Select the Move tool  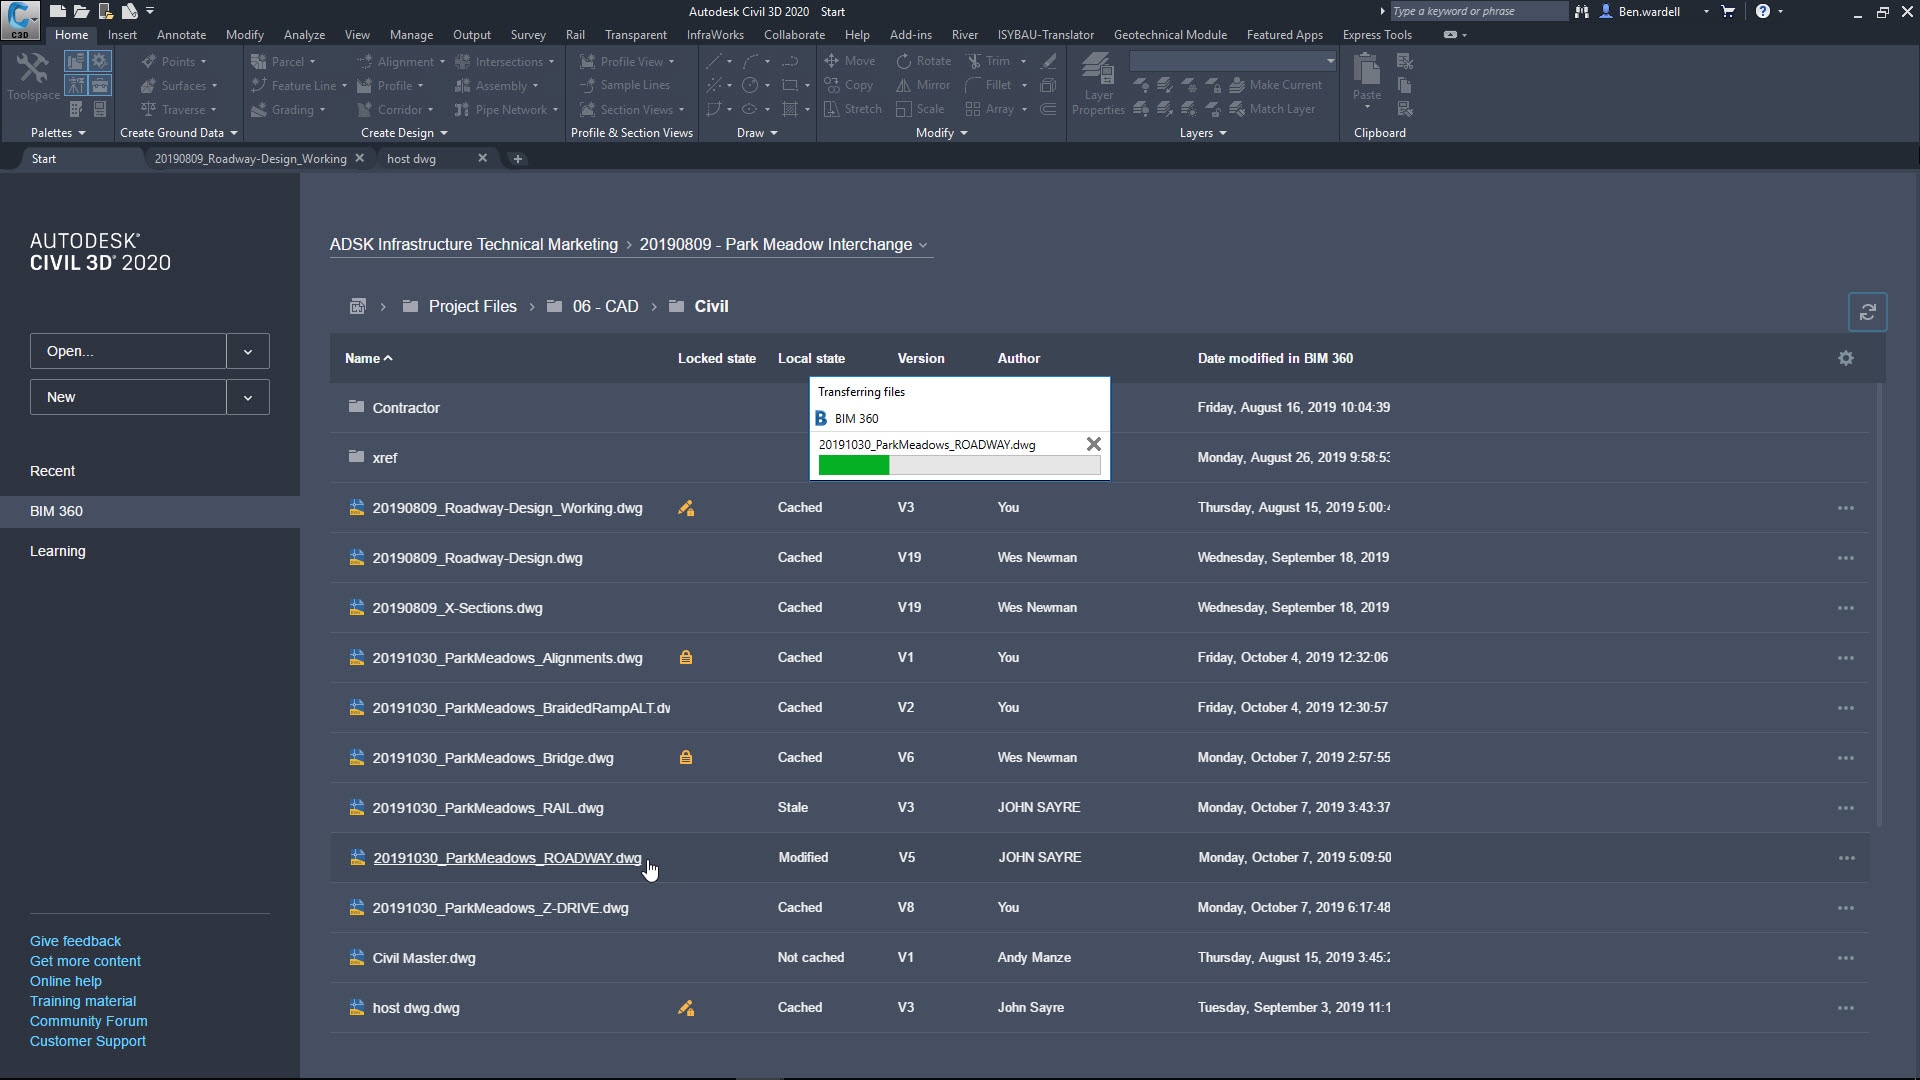[849, 61]
